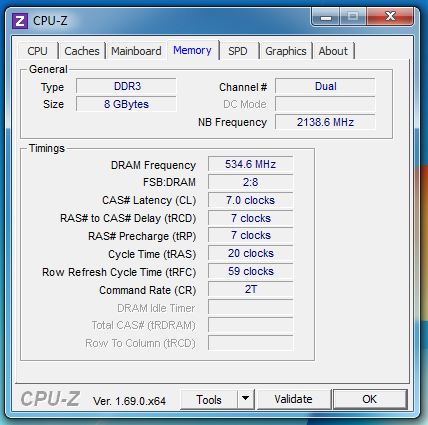Click the CPU-Z purple Z title bar icon
Image resolution: width=428 pixels, height=425 pixels.
[x=20, y=21]
